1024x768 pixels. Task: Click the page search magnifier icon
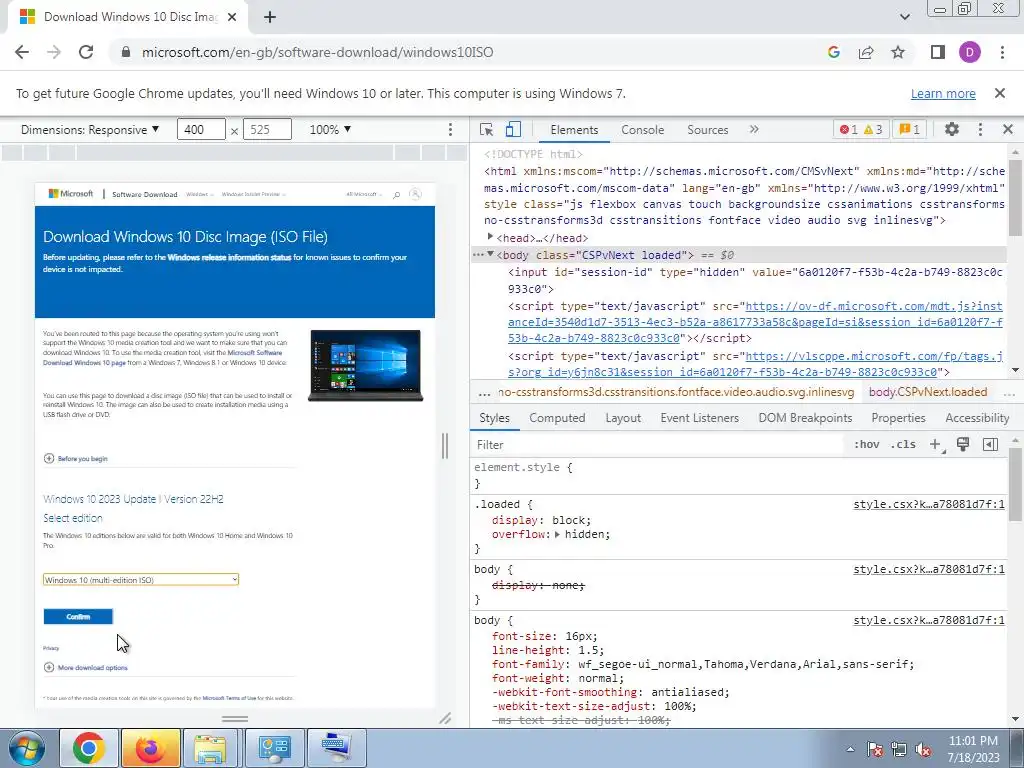point(396,194)
